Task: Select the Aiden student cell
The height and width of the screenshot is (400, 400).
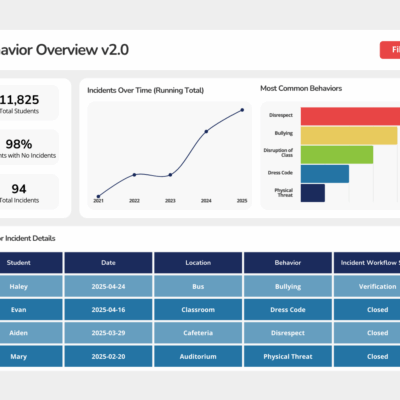Action: [x=31, y=333]
